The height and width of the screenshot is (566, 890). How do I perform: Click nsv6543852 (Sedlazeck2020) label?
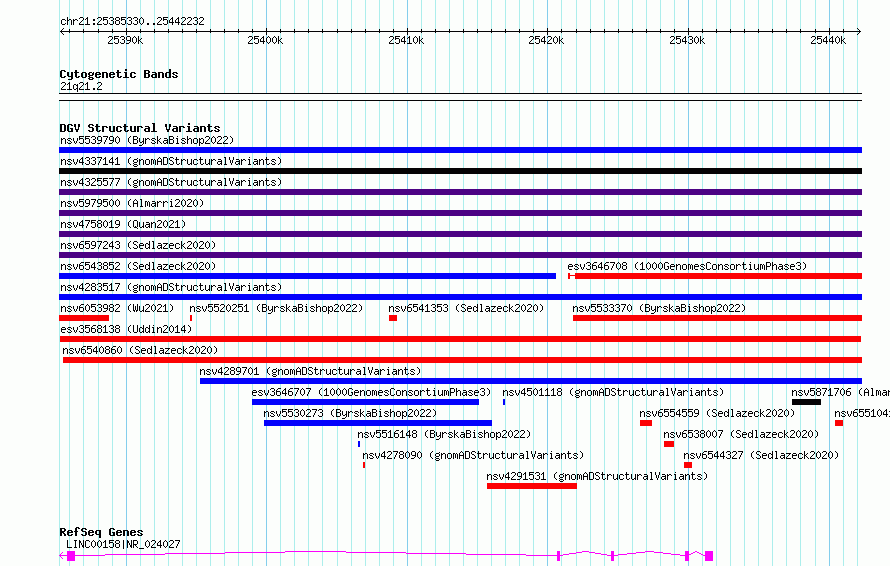click(x=138, y=266)
